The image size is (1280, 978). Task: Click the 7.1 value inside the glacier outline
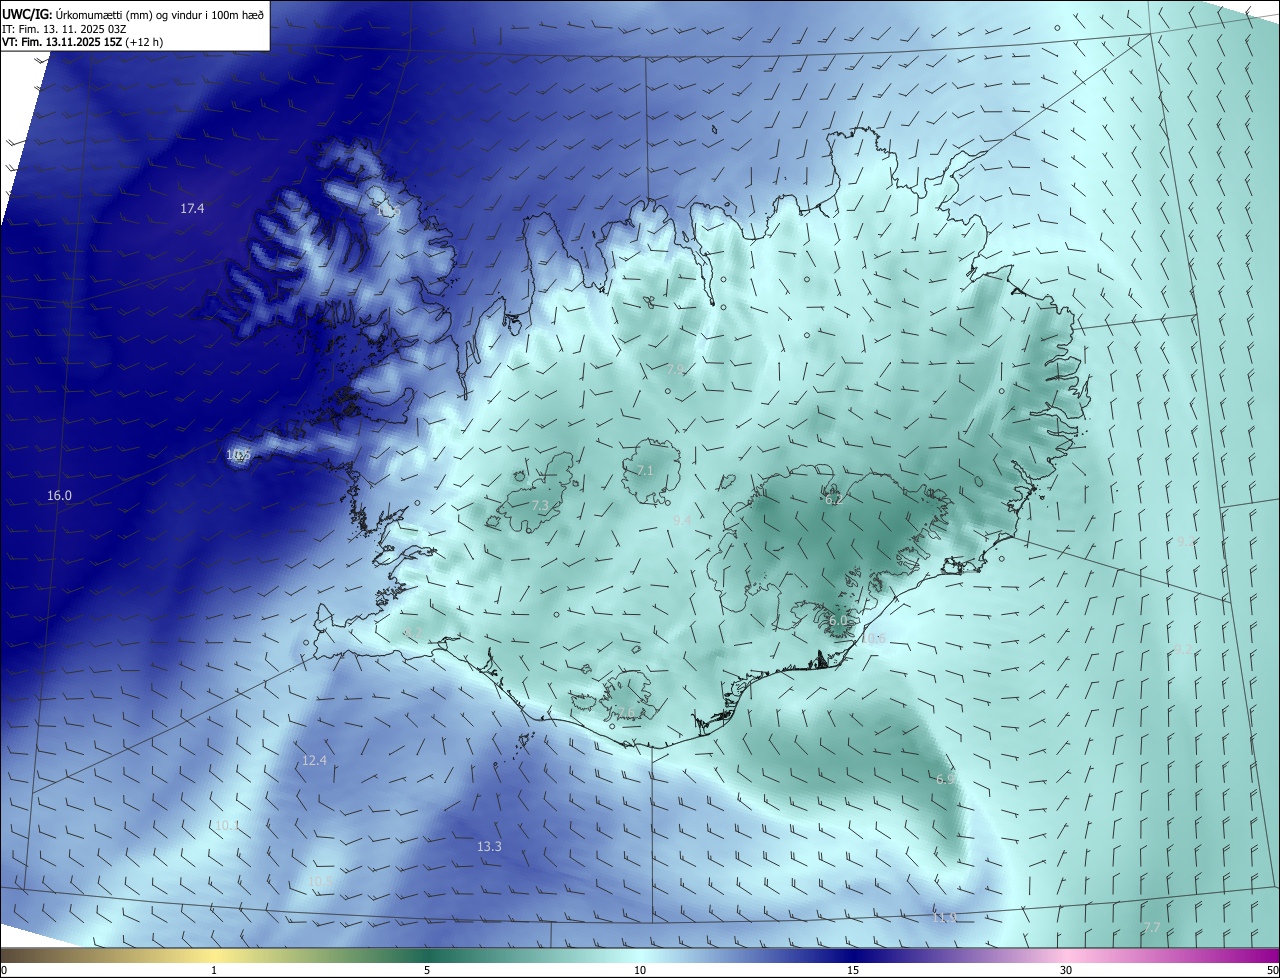click(x=645, y=471)
